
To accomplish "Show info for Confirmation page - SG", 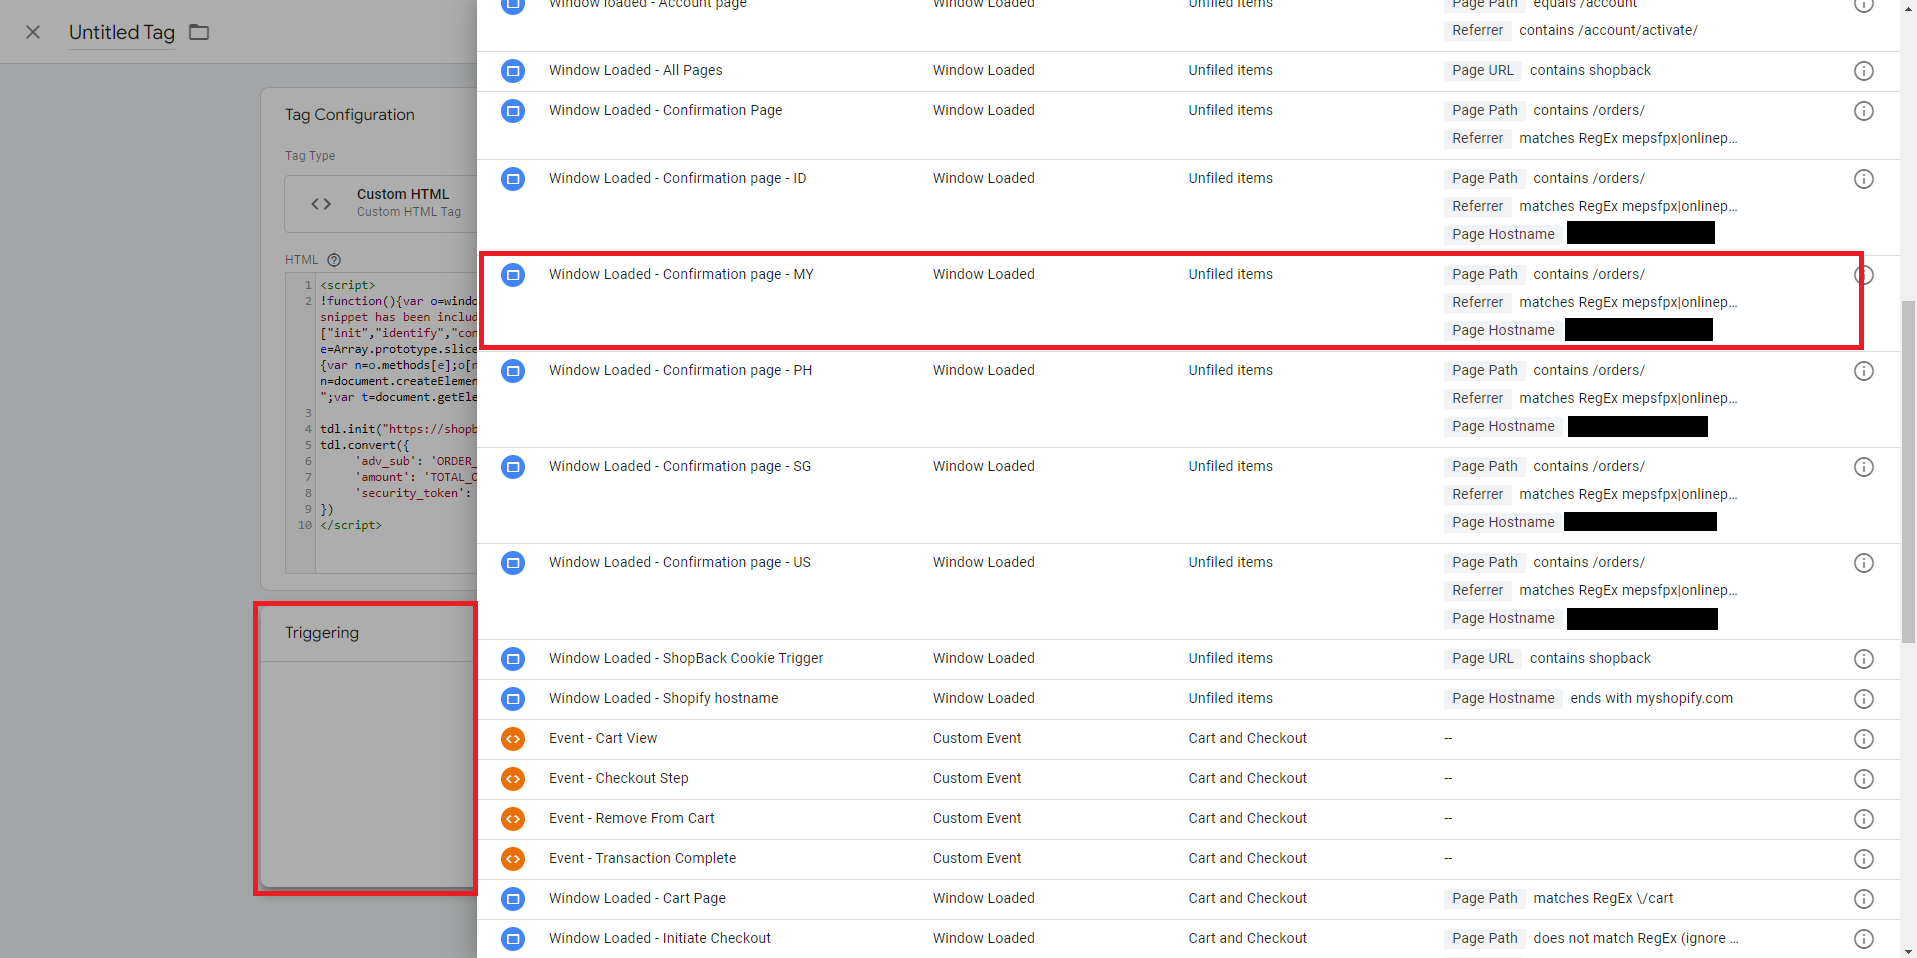I will pyautogui.click(x=1864, y=467).
